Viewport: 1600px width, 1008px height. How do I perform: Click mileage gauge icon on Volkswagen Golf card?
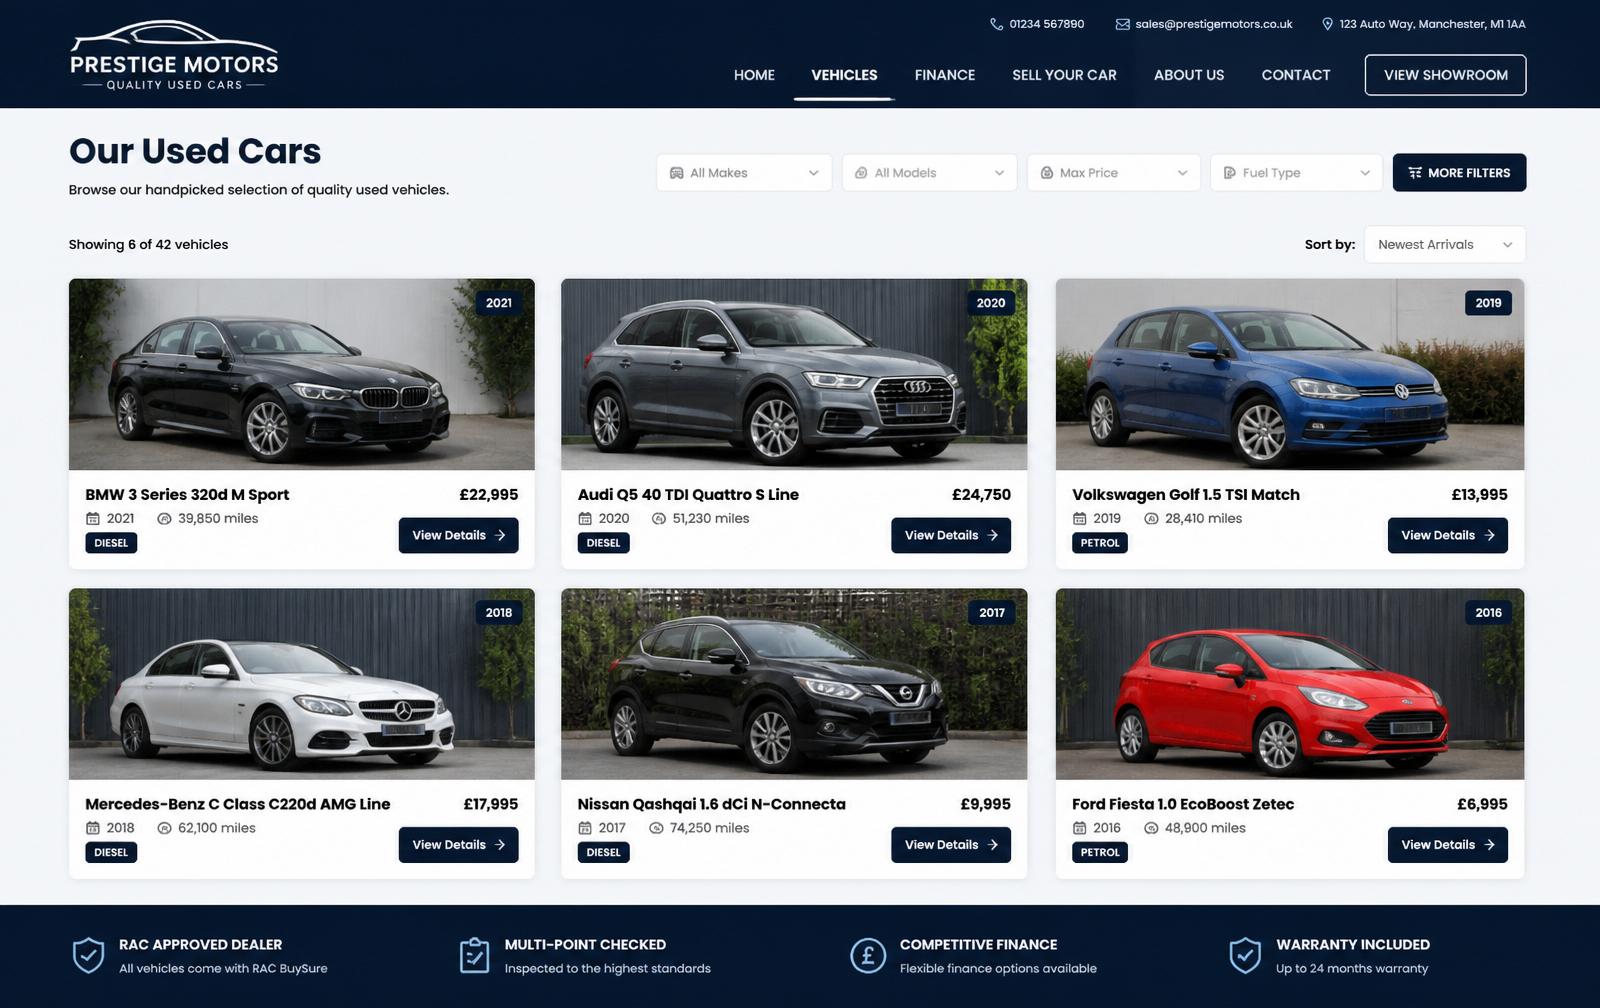click(x=1151, y=519)
